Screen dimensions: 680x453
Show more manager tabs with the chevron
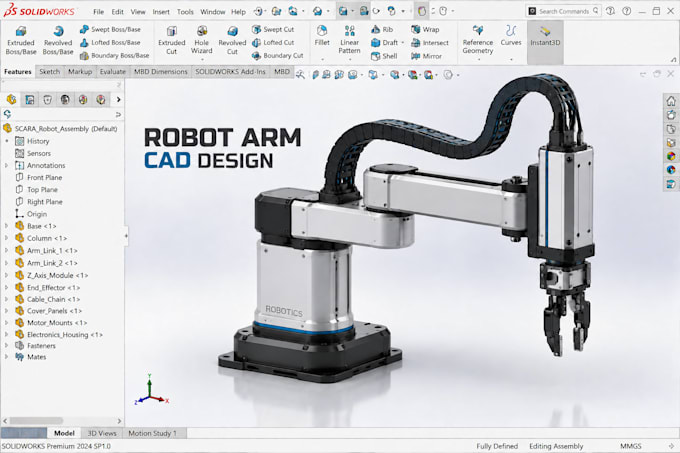(x=118, y=100)
